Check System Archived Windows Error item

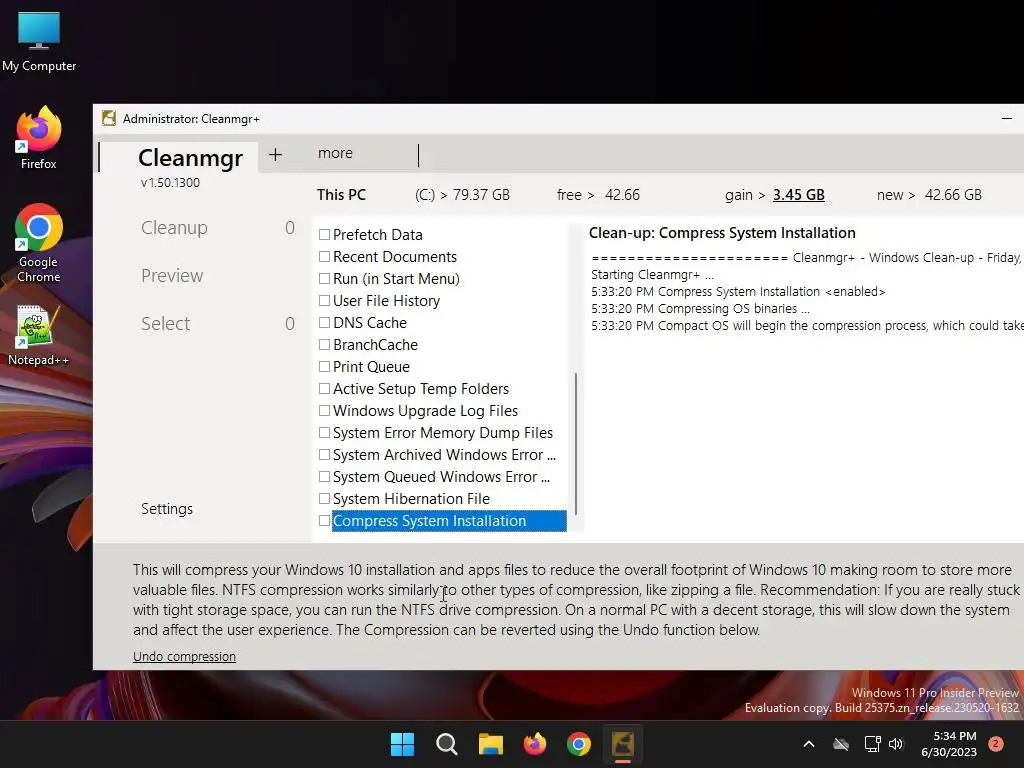pyautogui.click(x=324, y=455)
